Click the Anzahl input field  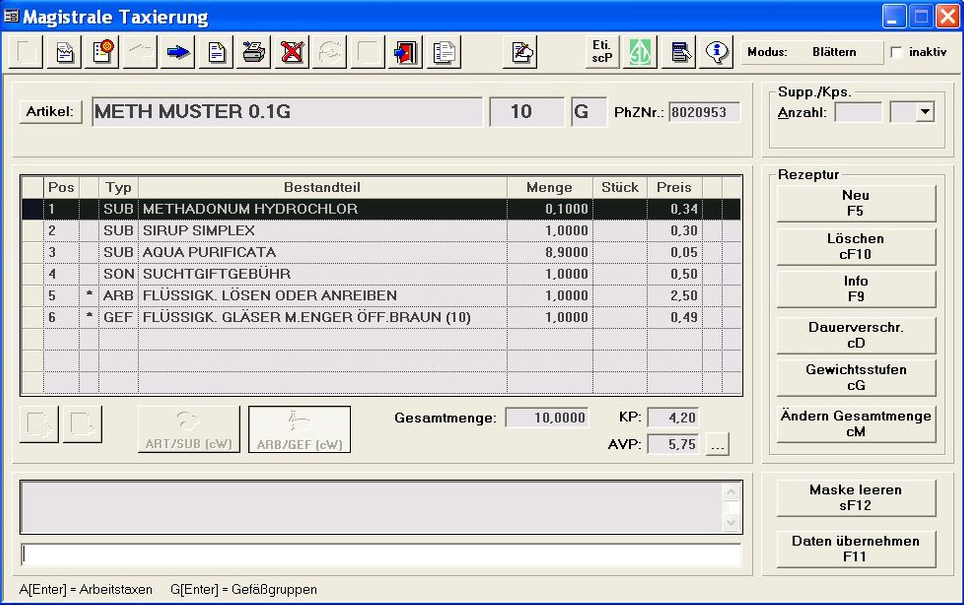coord(858,112)
